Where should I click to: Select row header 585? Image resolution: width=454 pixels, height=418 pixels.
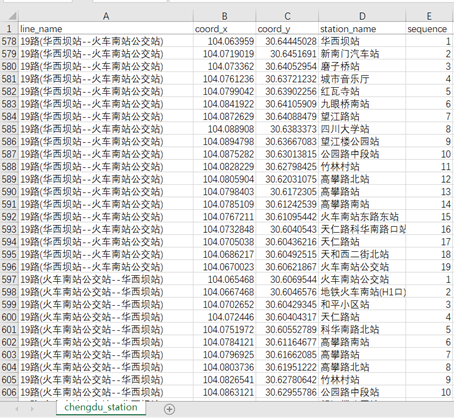pyautogui.click(x=9, y=129)
